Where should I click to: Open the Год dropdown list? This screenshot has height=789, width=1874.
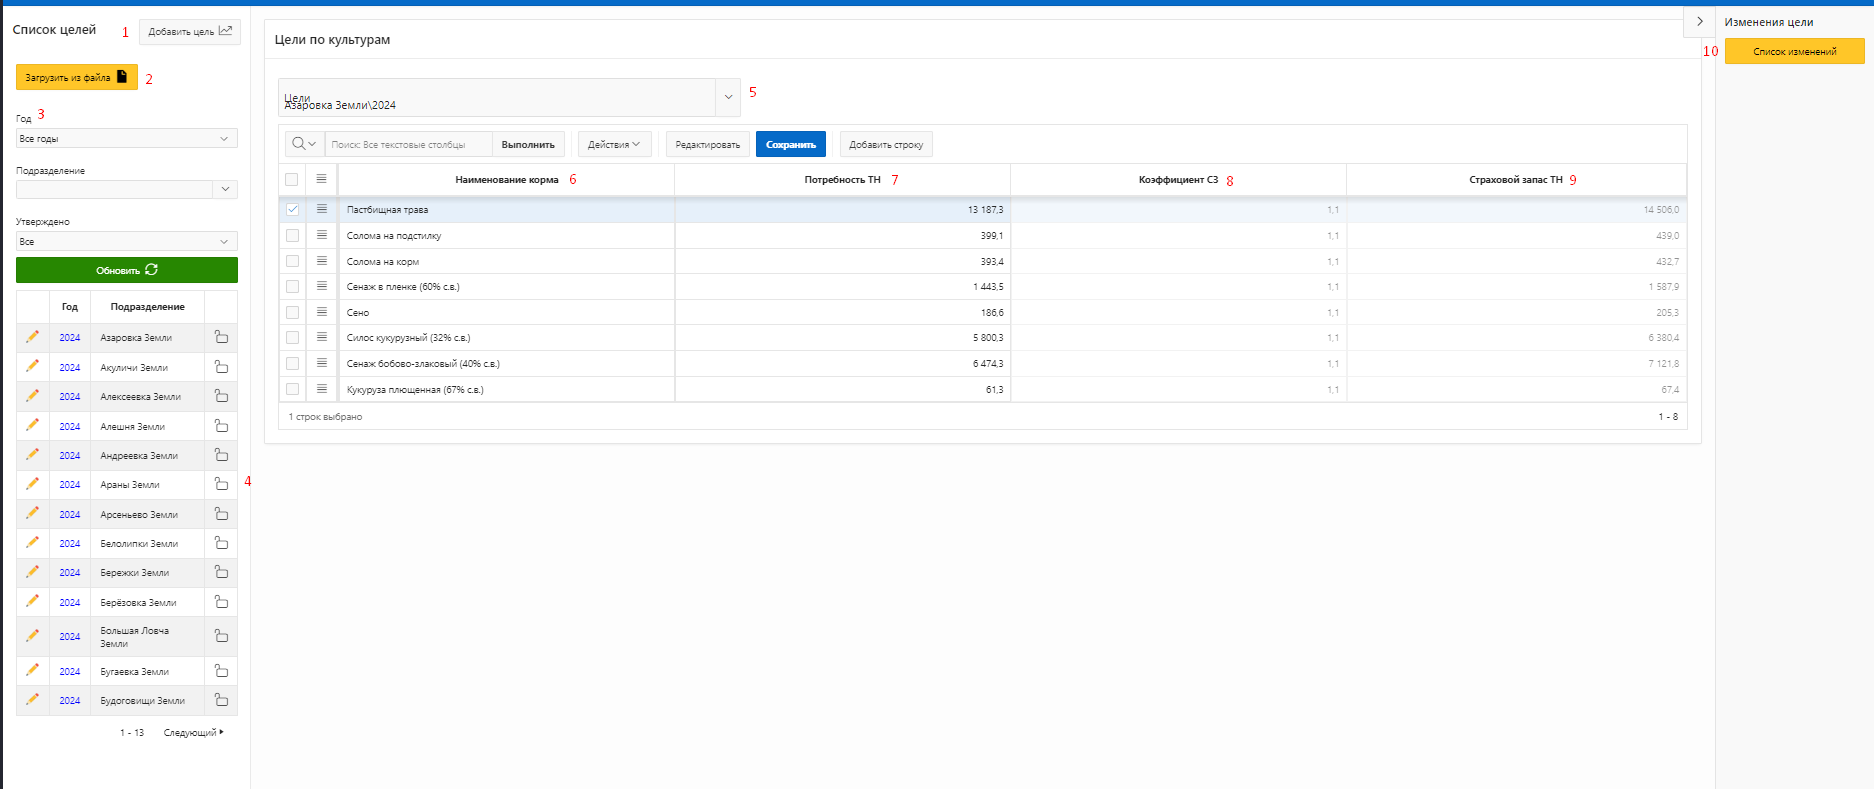(x=126, y=139)
